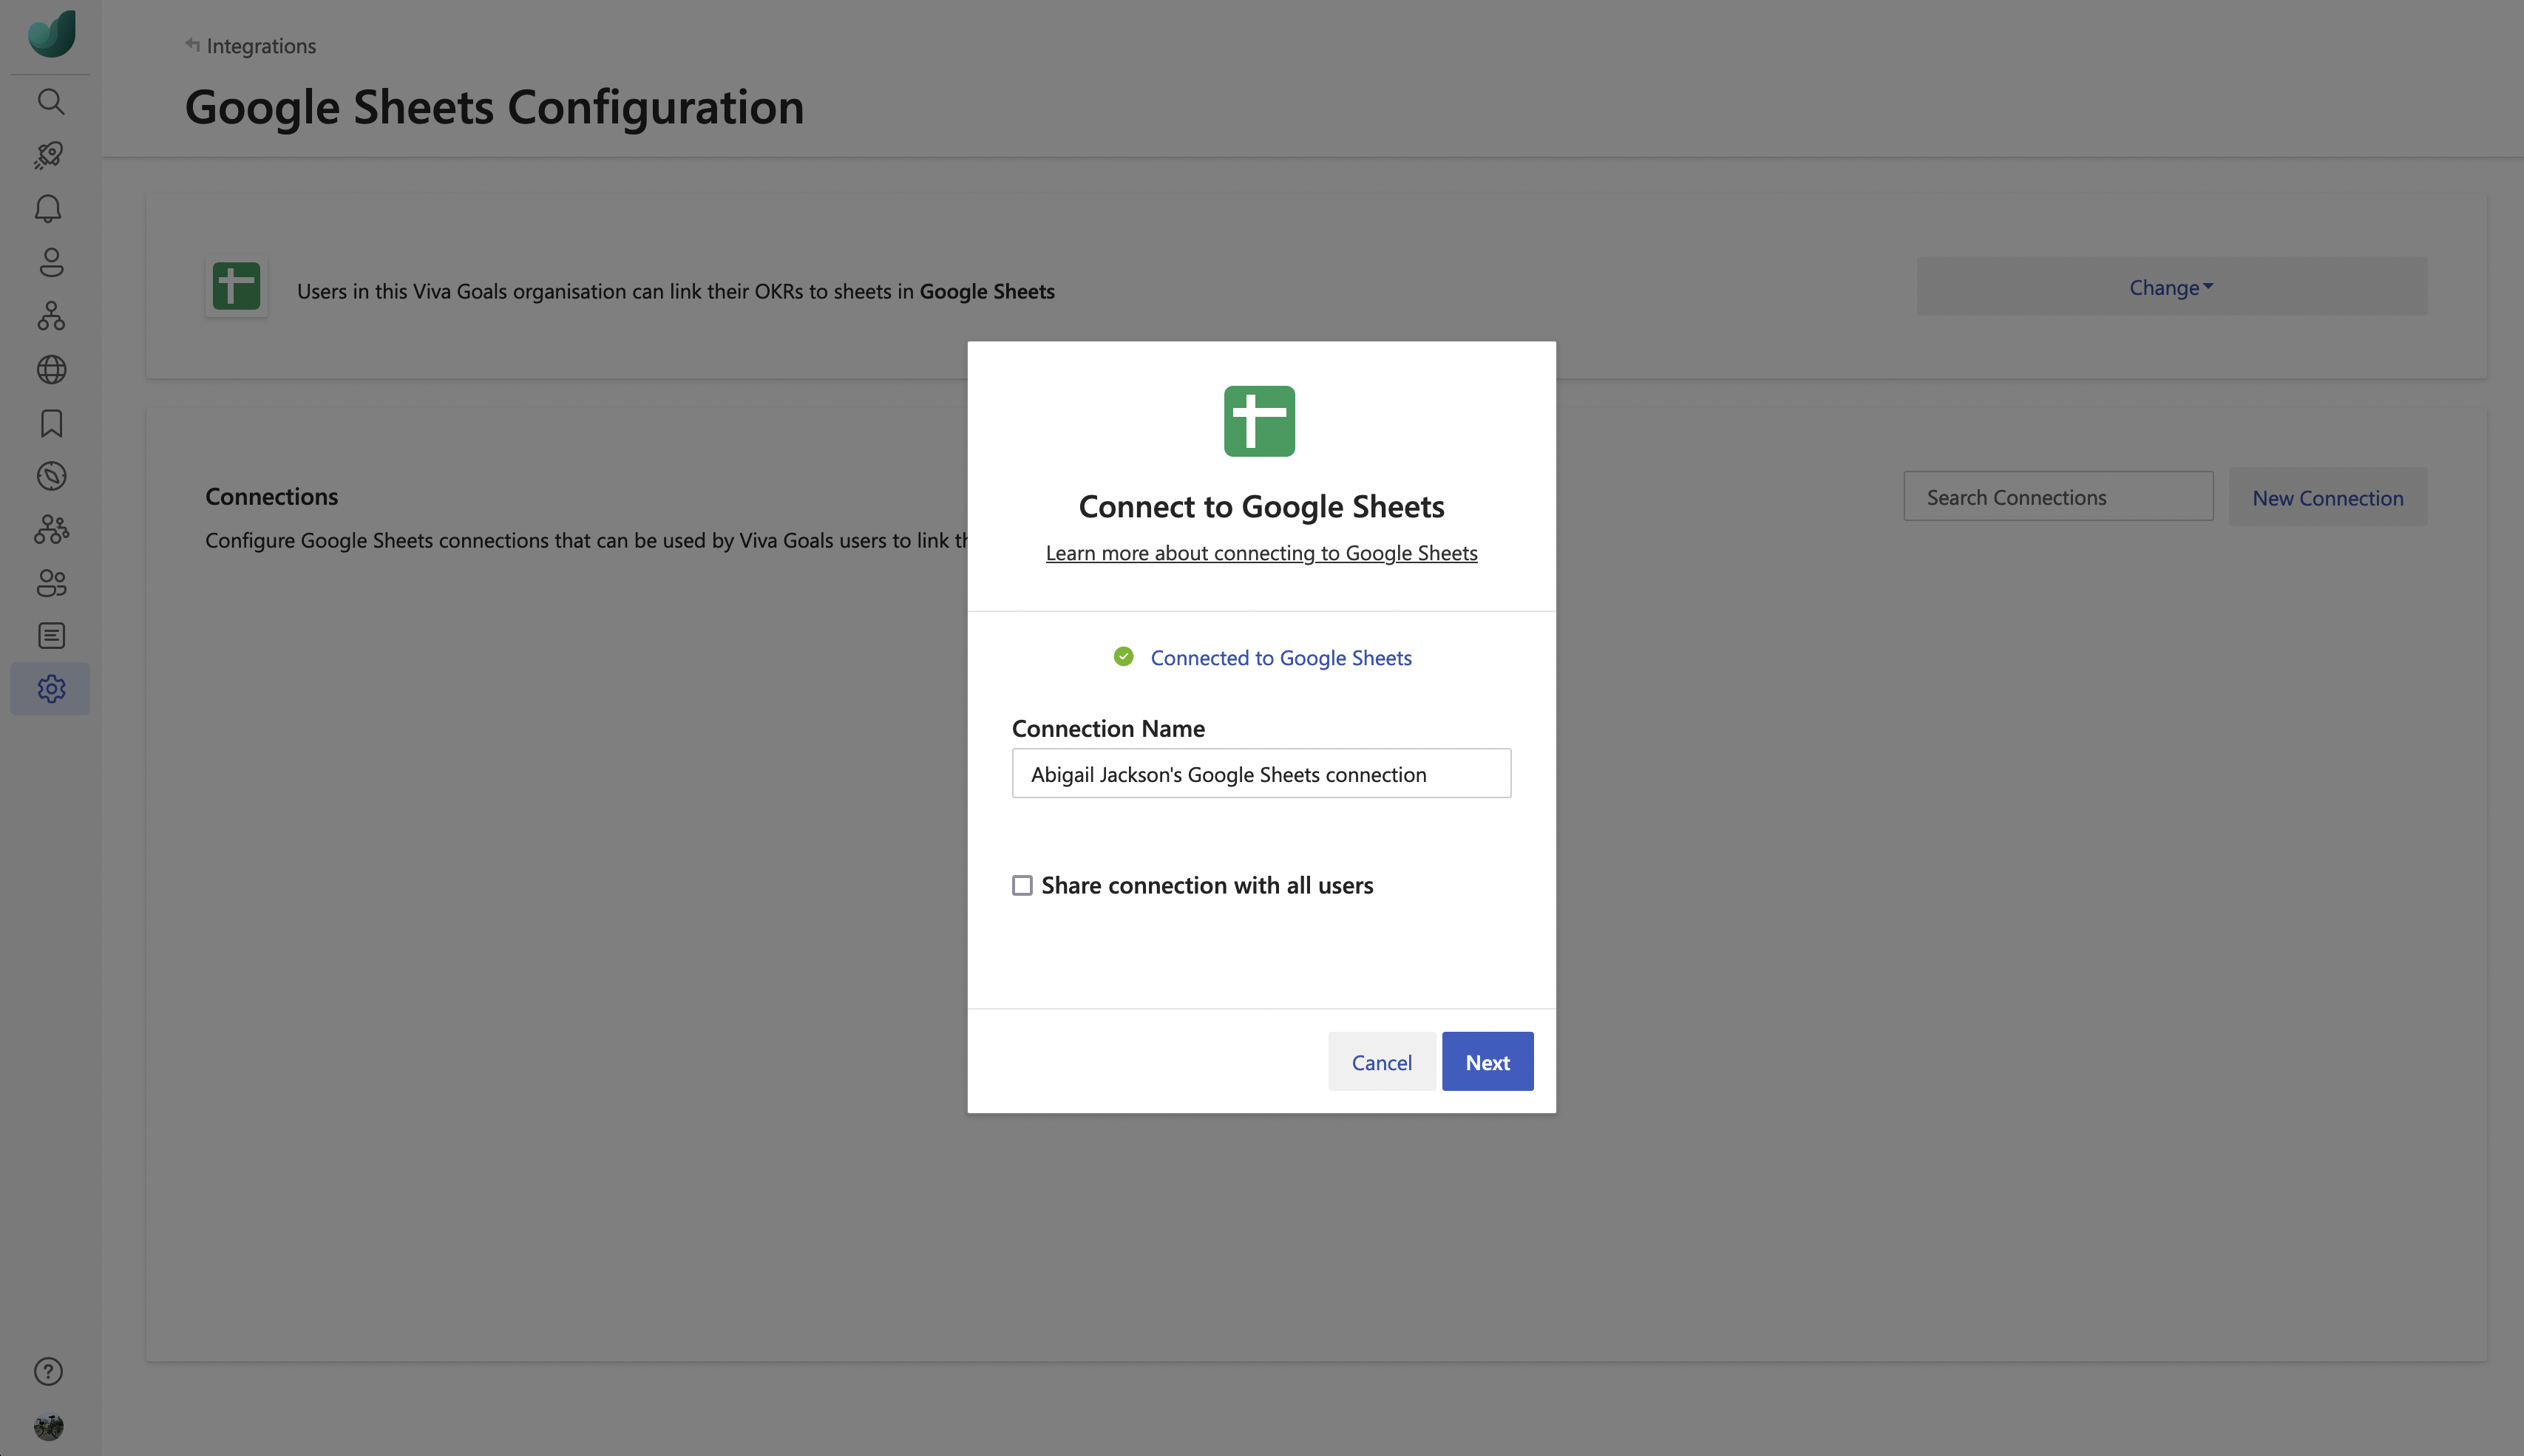Click the Connection Name text field
The width and height of the screenshot is (2524, 1456).
1261,774
